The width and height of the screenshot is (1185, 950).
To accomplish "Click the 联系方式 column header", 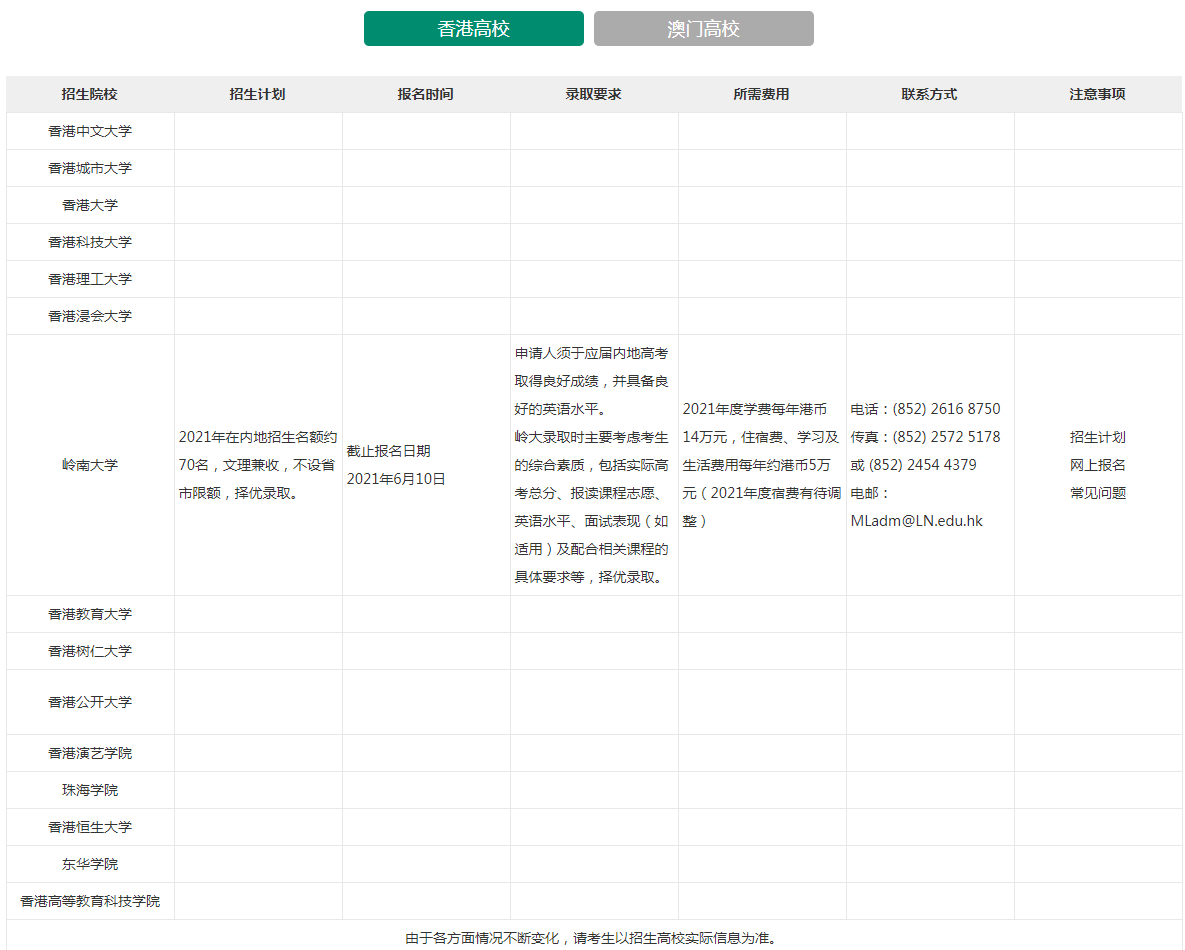I will point(930,94).
